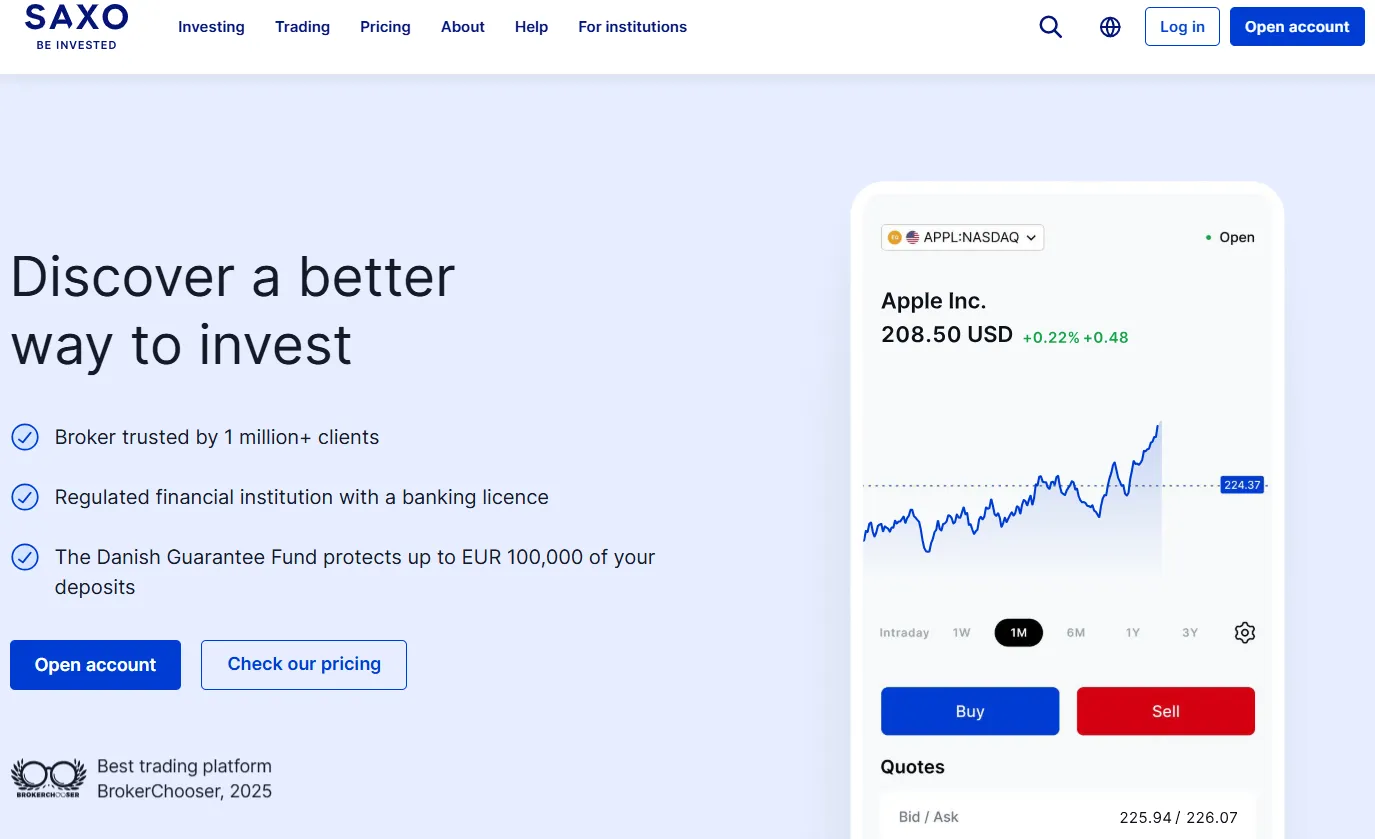This screenshot has width=1375, height=839.
Task: Open the Pricing navigation menu
Action: coord(385,27)
